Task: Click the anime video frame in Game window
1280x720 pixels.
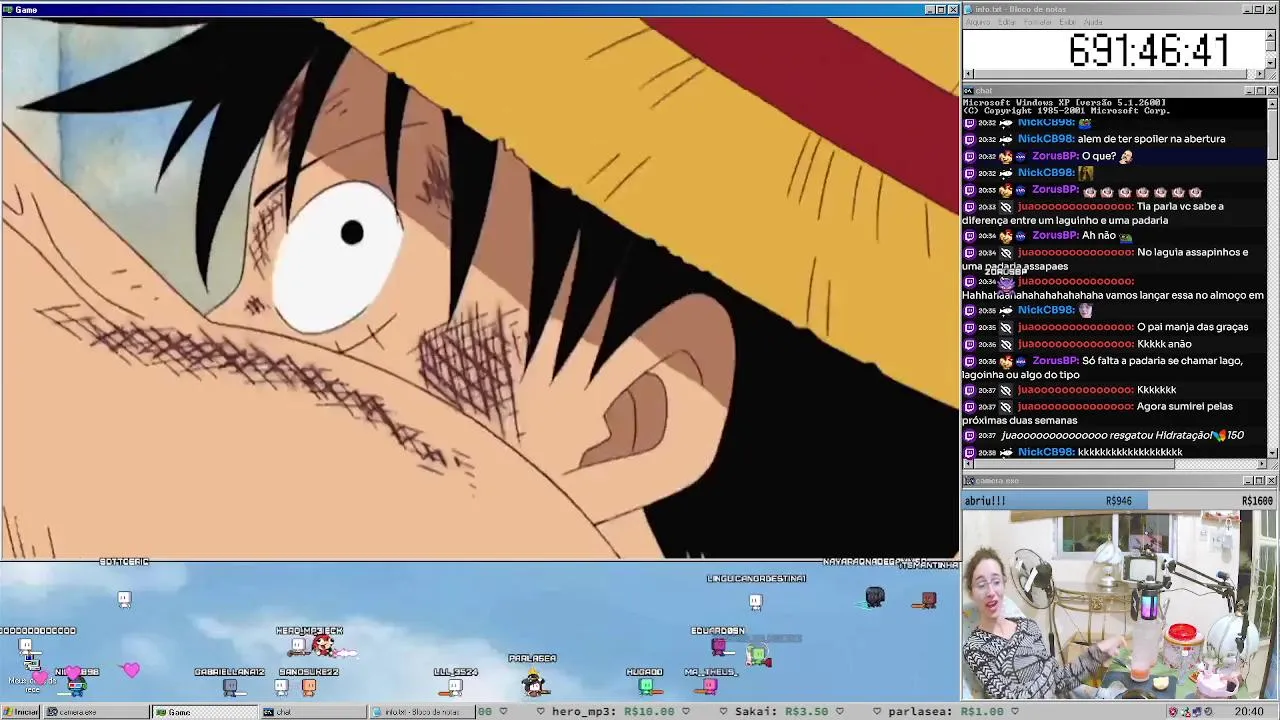Action: point(480,288)
